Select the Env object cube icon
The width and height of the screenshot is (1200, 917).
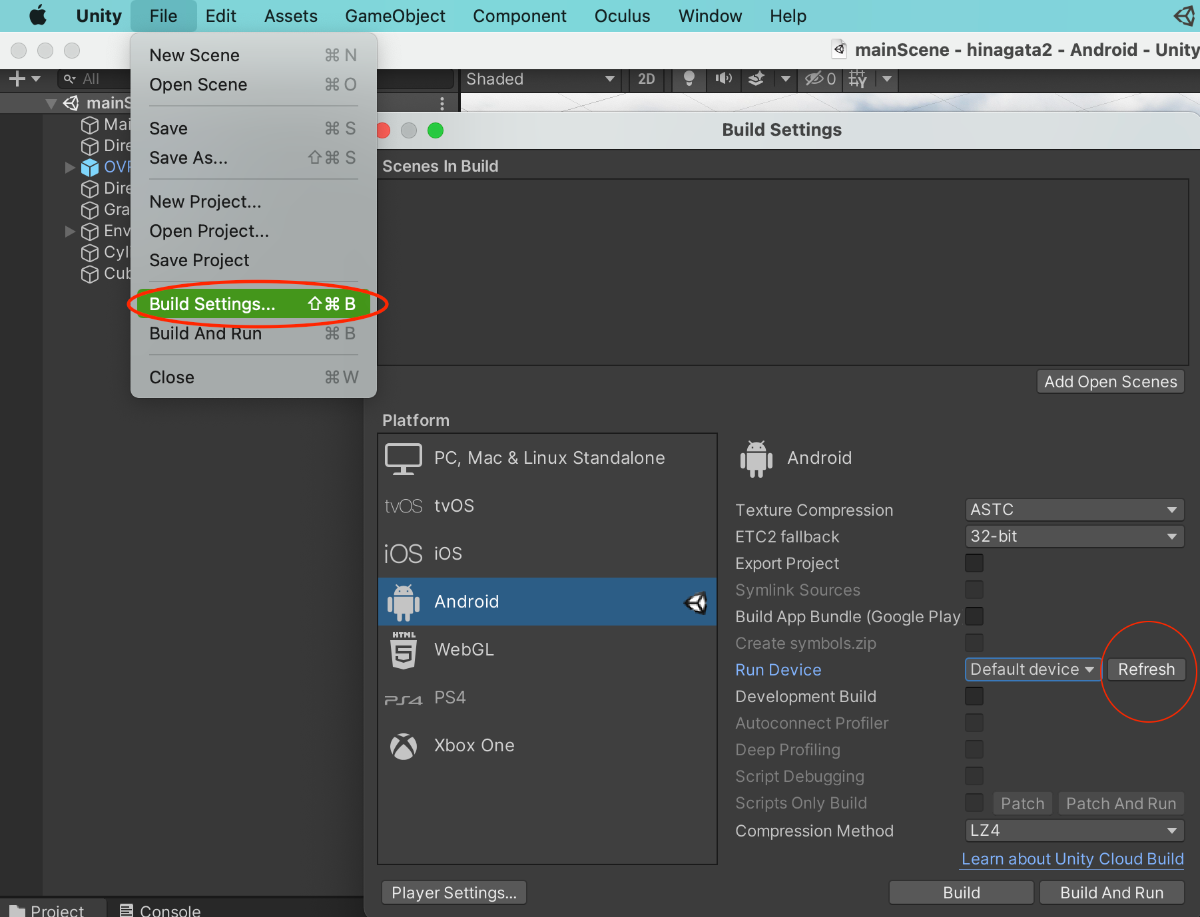point(90,231)
